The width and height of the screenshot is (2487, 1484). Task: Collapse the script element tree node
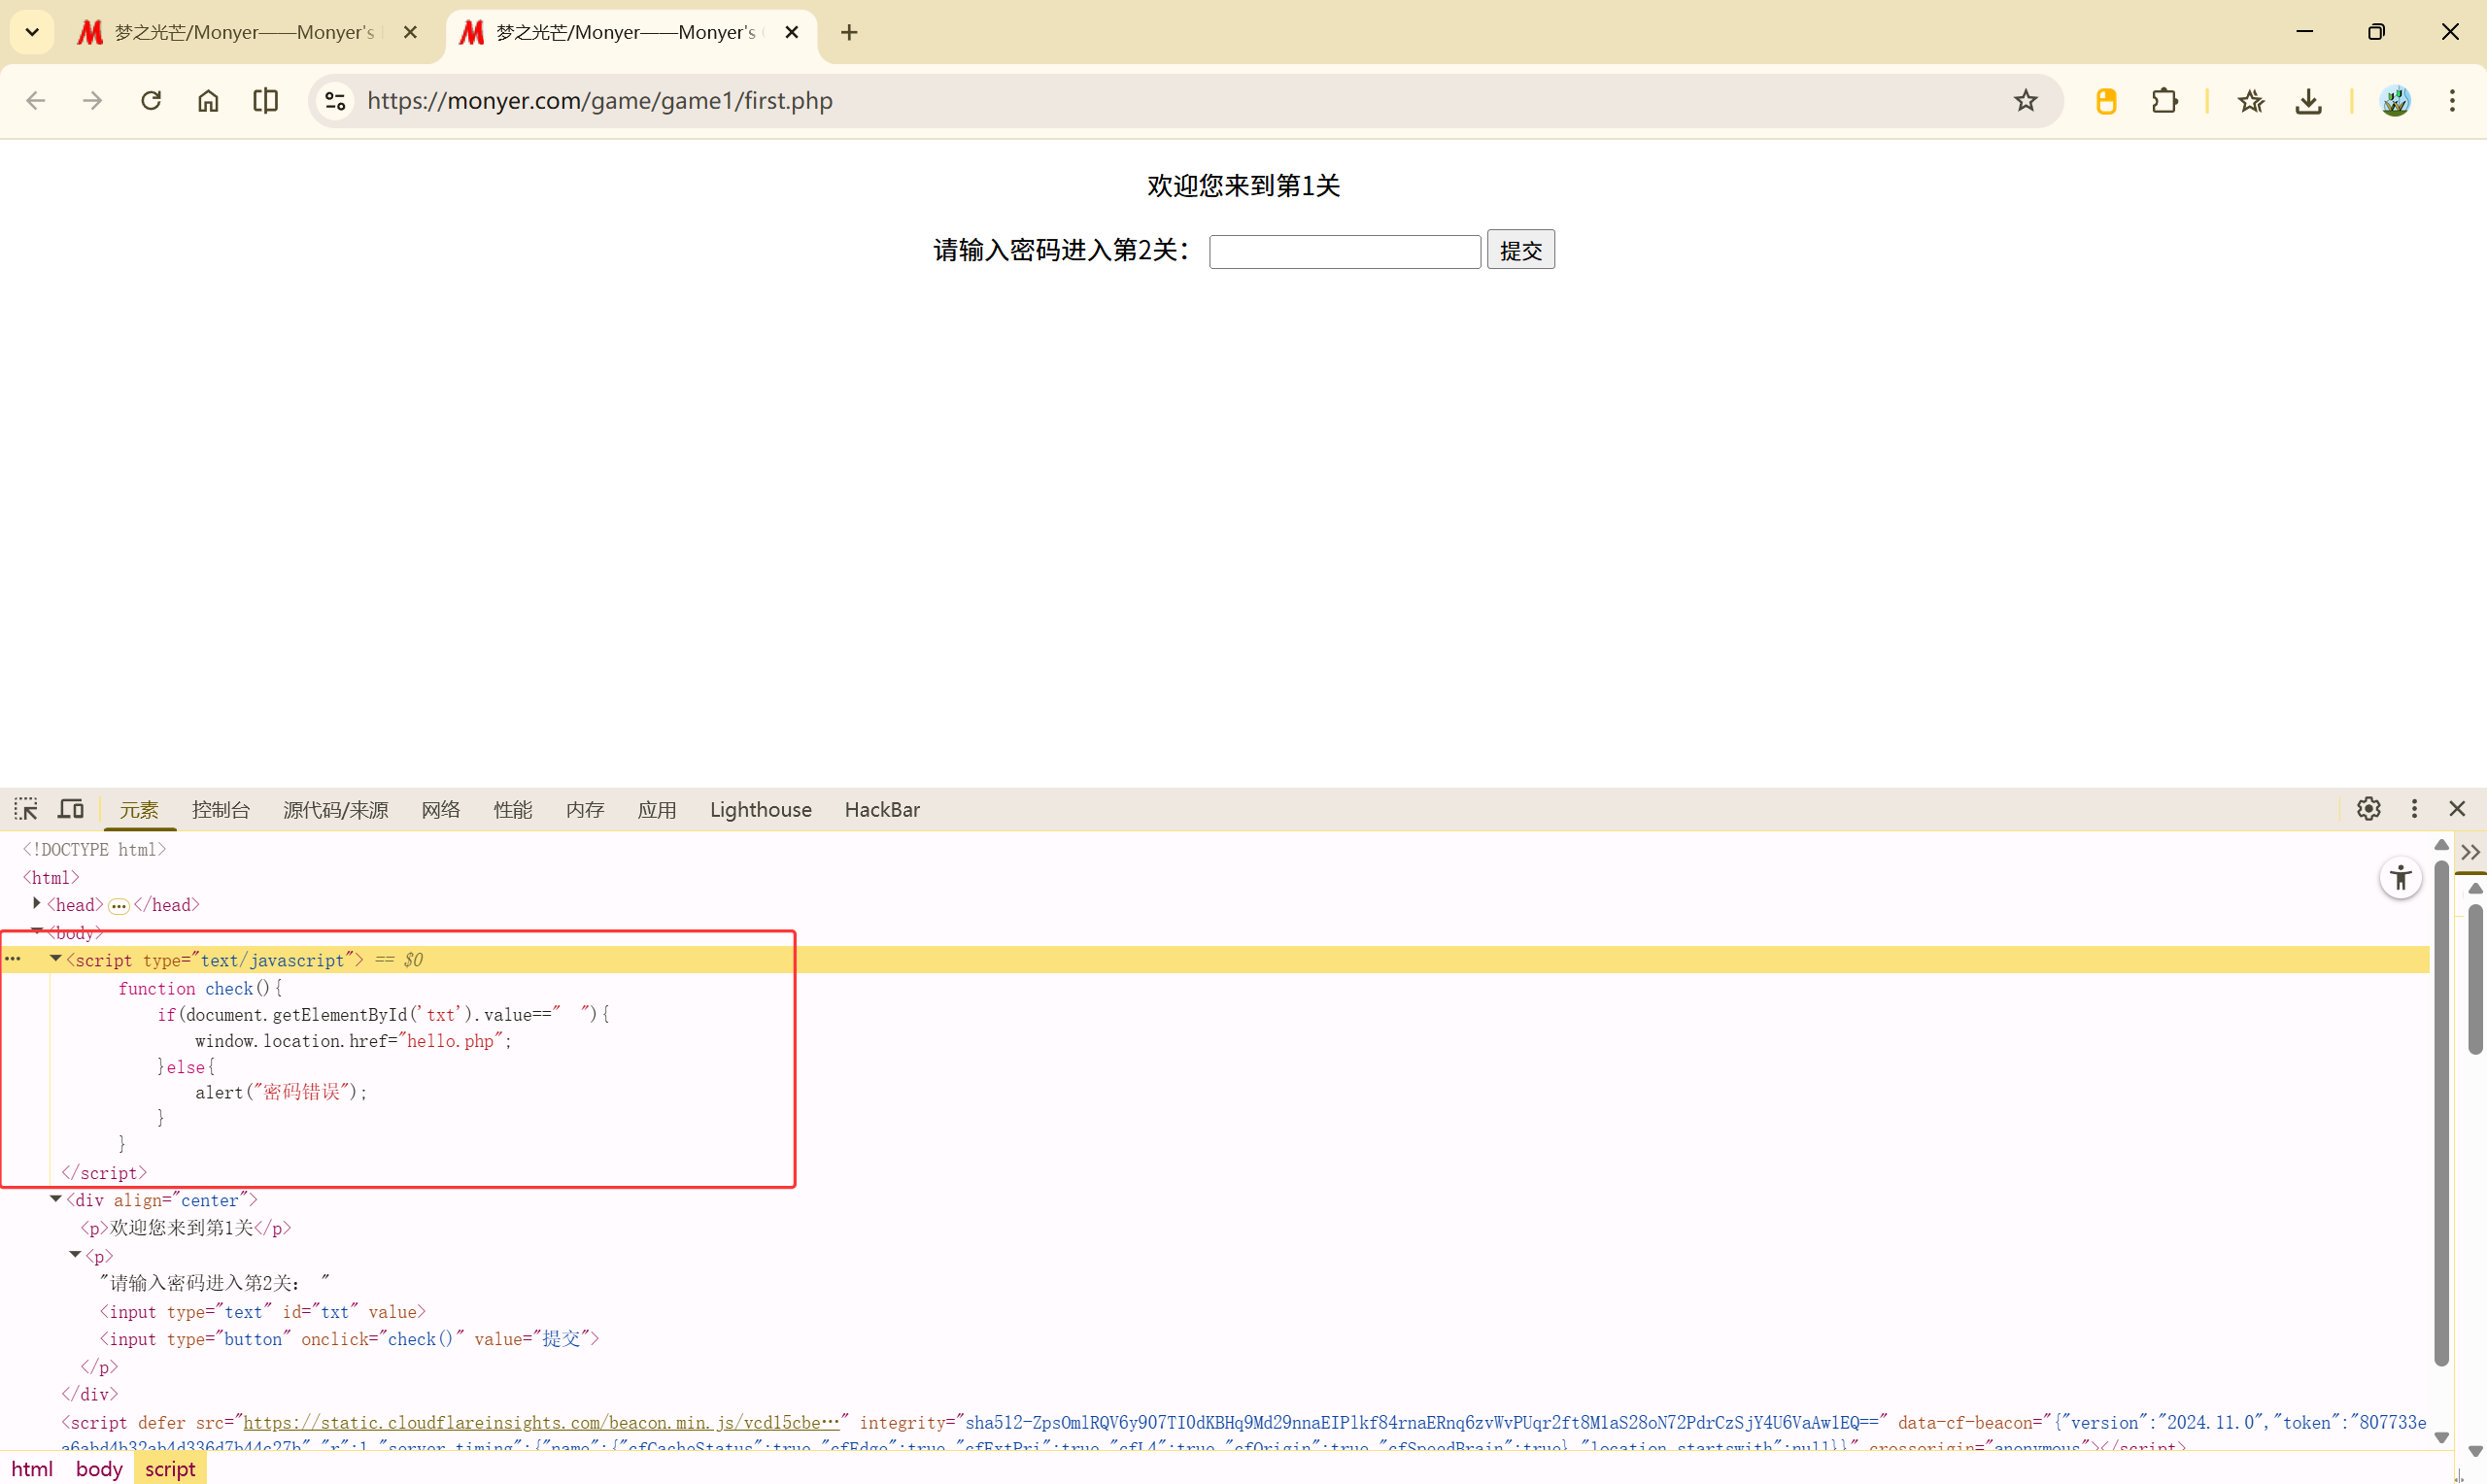tap(56, 959)
